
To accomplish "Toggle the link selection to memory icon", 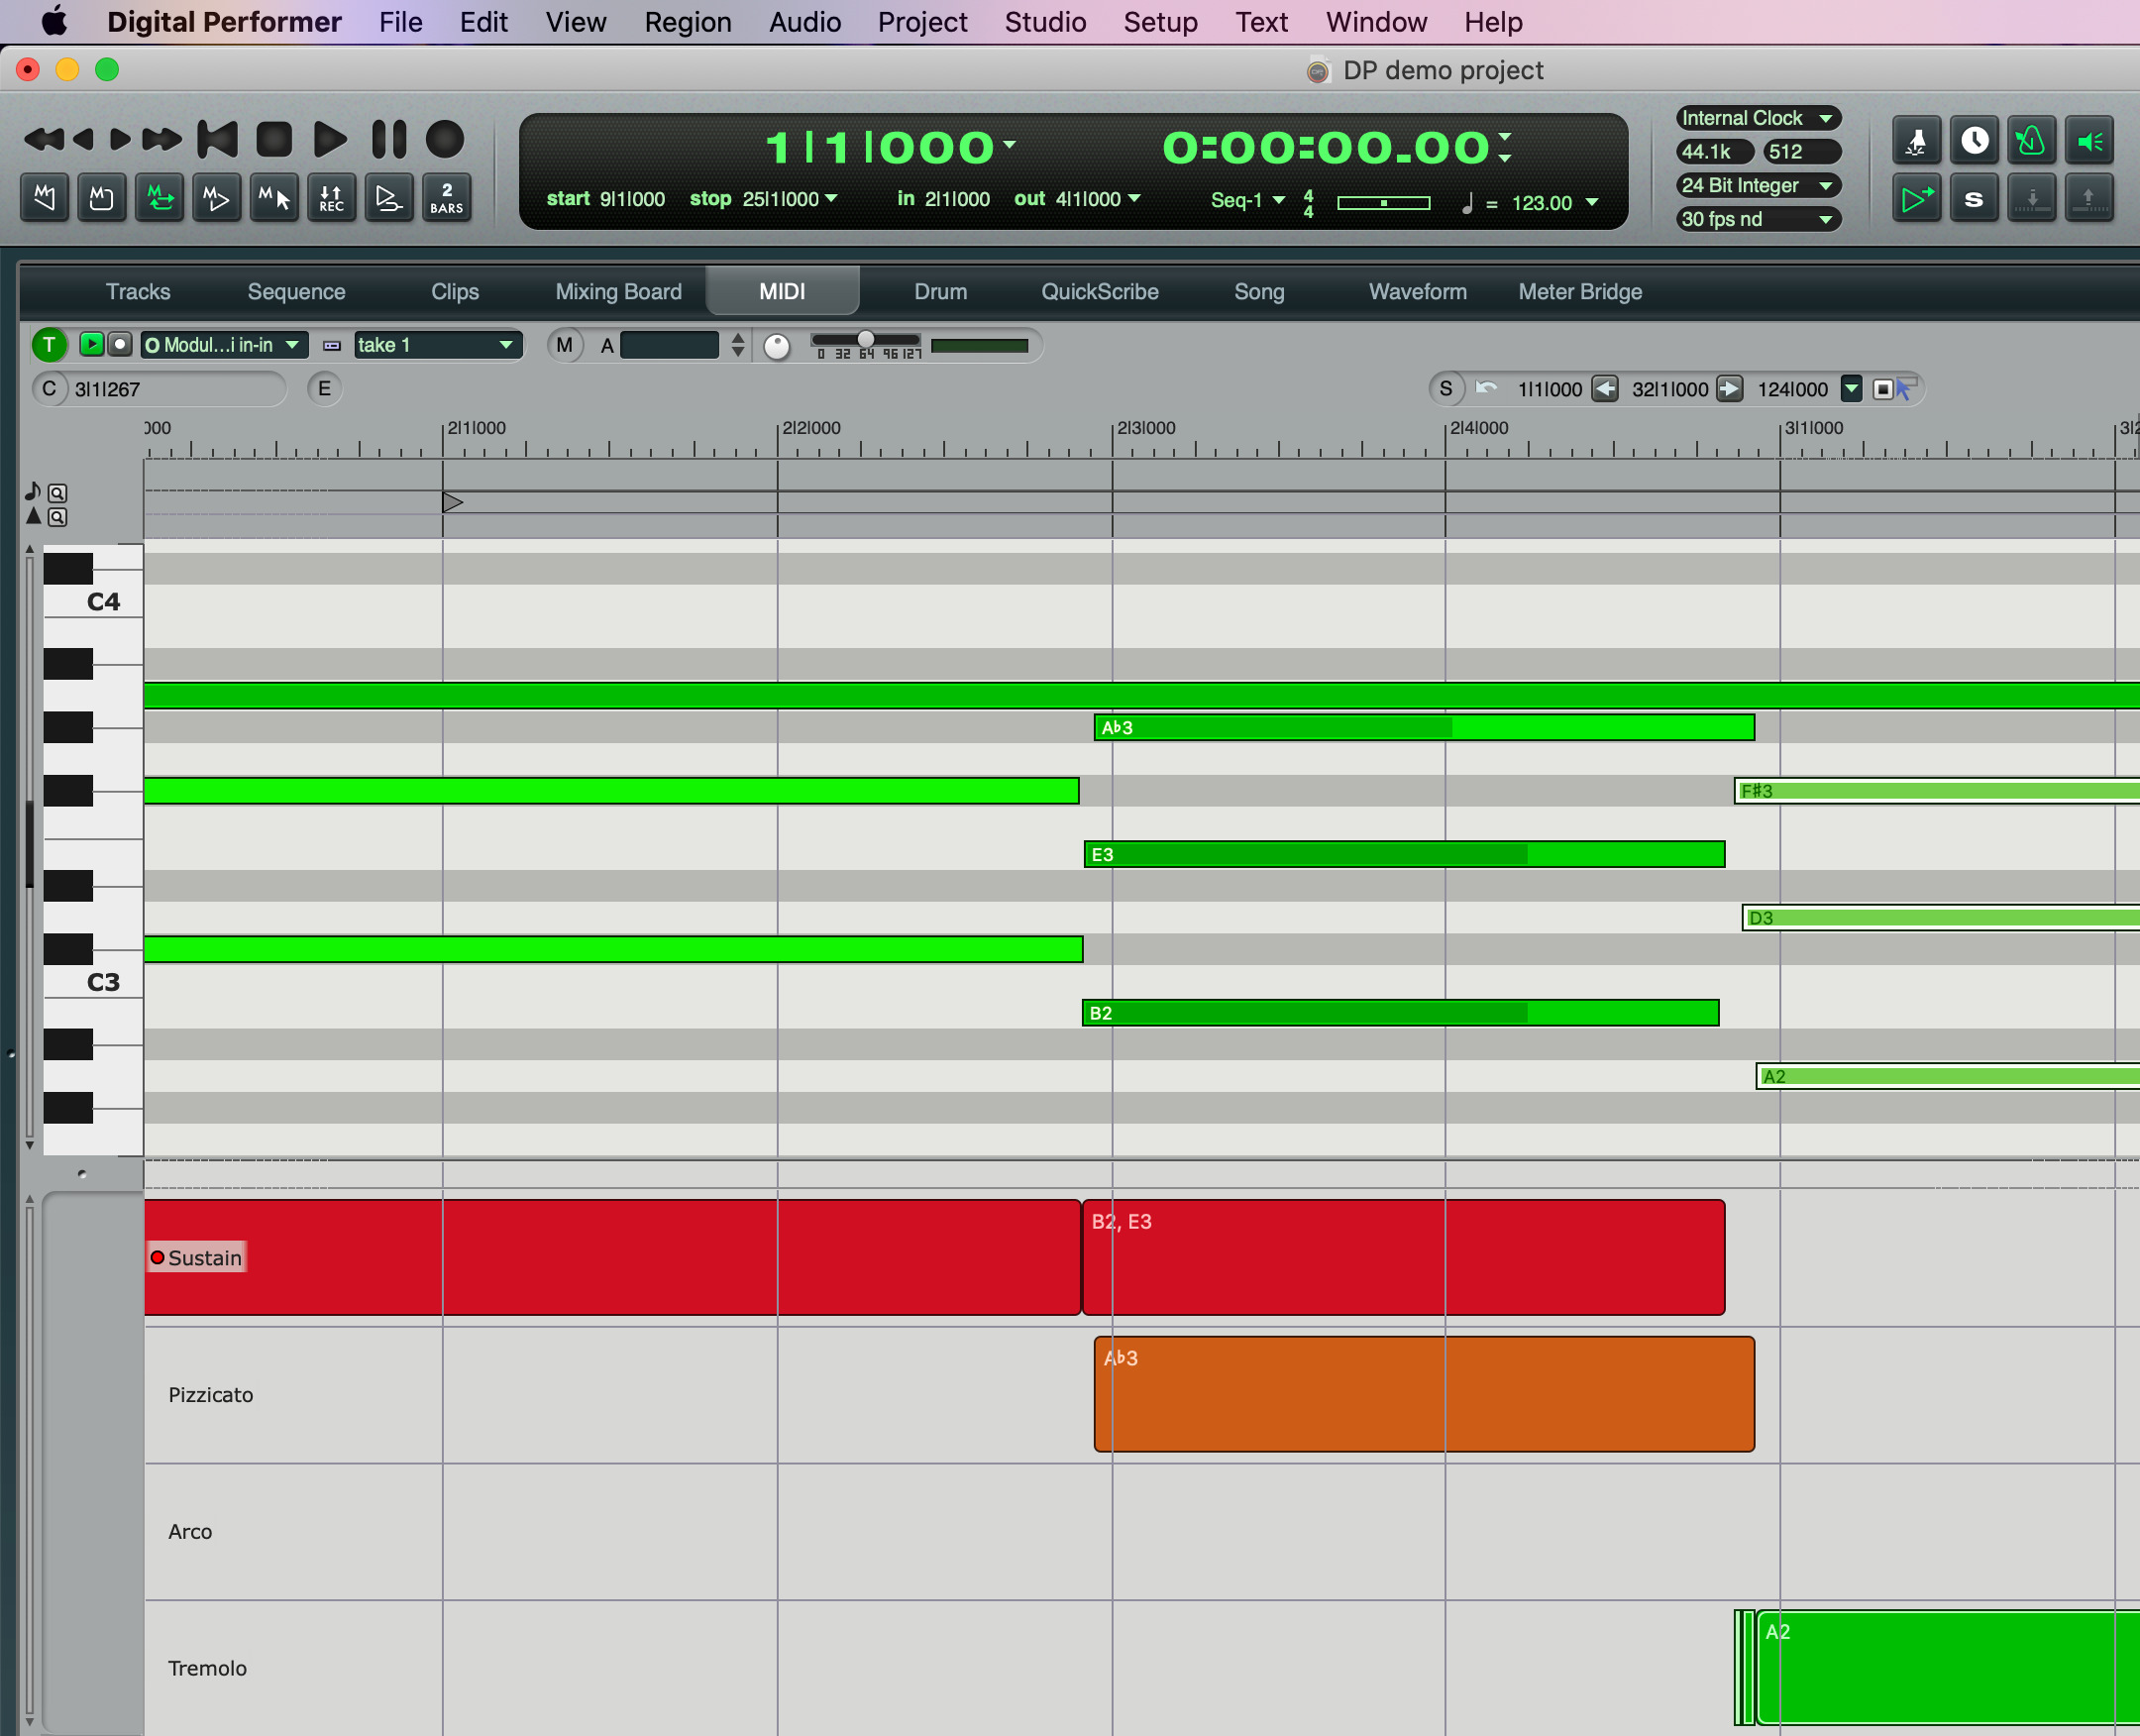I will [274, 198].
